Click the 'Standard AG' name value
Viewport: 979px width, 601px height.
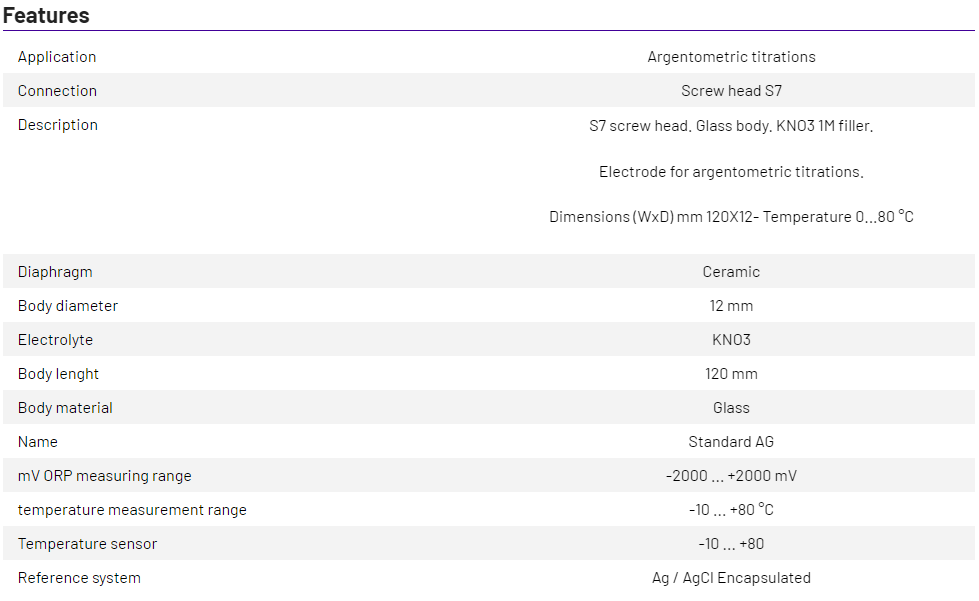click(x=731, y=442)
